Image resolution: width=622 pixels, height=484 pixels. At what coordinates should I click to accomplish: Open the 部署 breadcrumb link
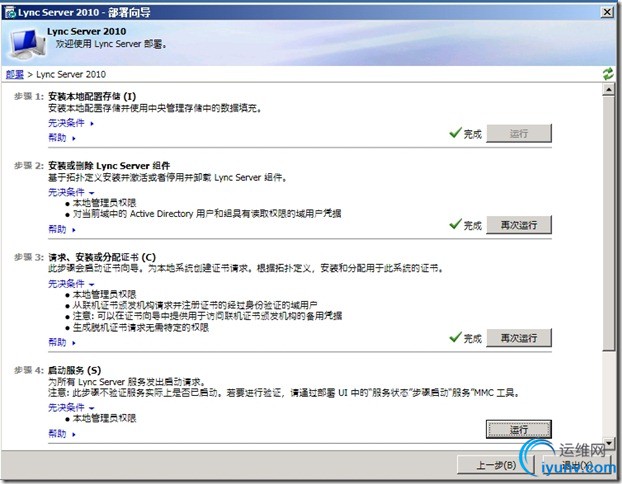15,74
